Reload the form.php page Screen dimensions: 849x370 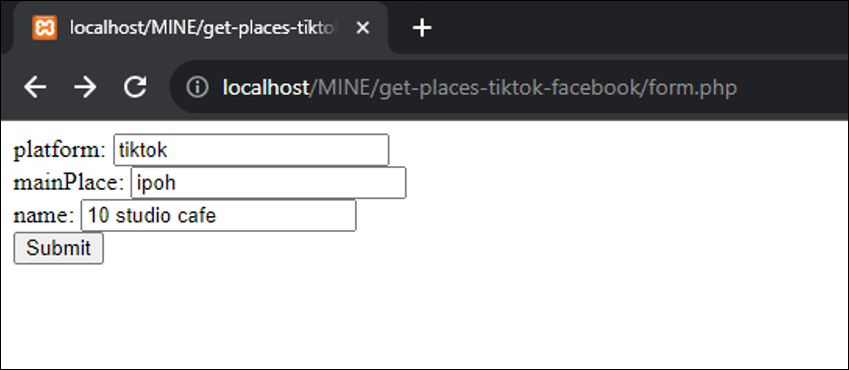click(135, 87)
